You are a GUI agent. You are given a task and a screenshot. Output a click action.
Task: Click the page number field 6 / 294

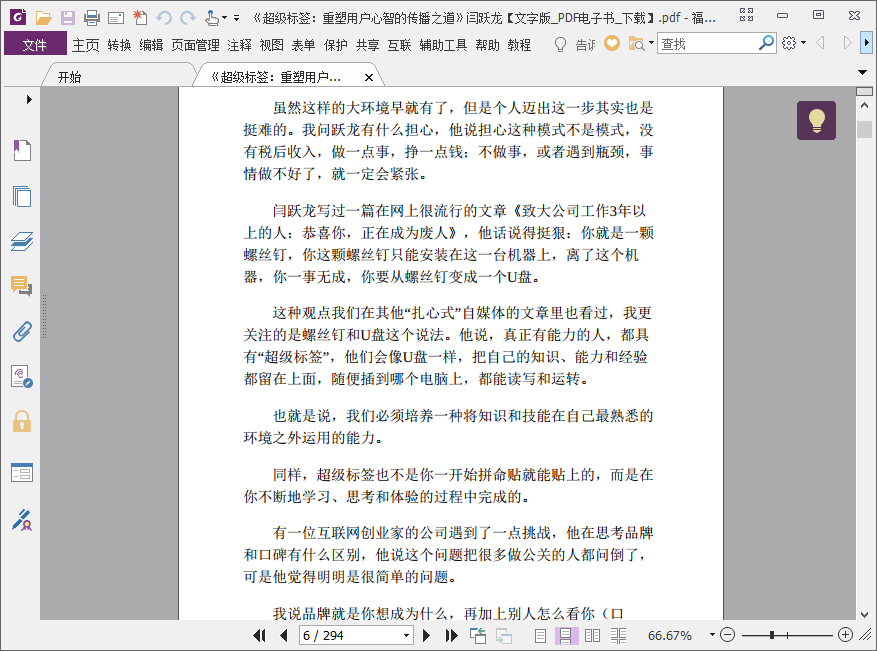point(351,635)
